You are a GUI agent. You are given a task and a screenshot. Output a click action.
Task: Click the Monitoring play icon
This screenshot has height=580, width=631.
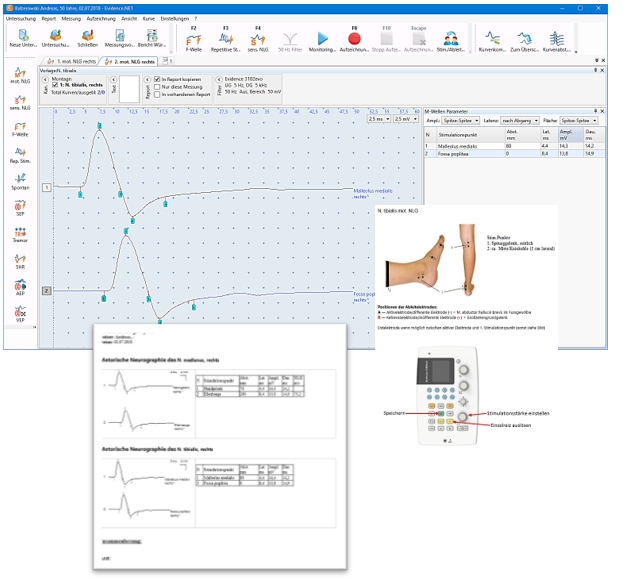tap(323, 39)
